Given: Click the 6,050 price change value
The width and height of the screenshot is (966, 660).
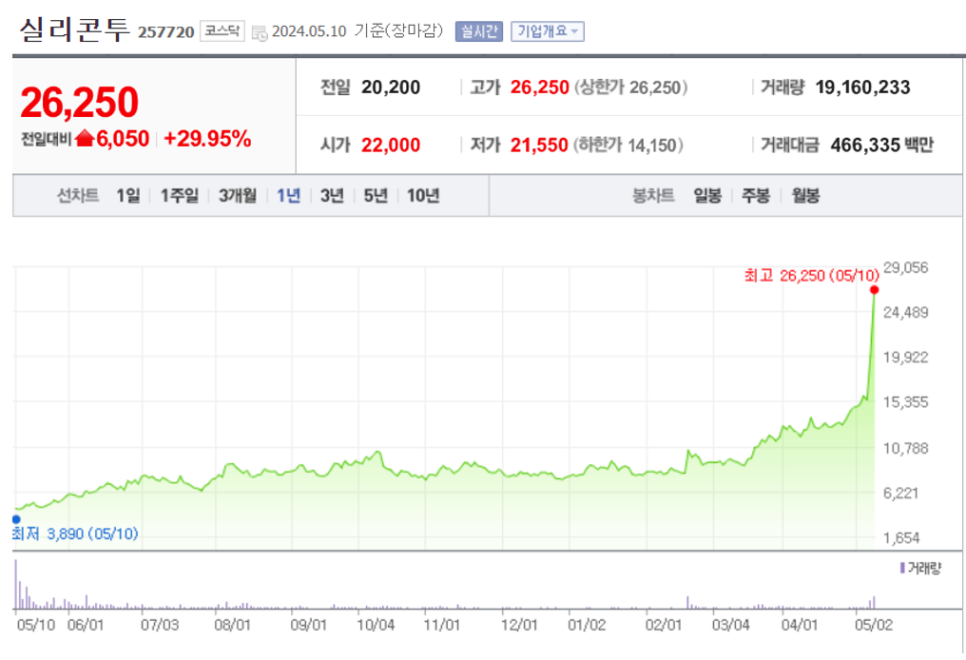Looking at the screenshot, I should 123,139.
